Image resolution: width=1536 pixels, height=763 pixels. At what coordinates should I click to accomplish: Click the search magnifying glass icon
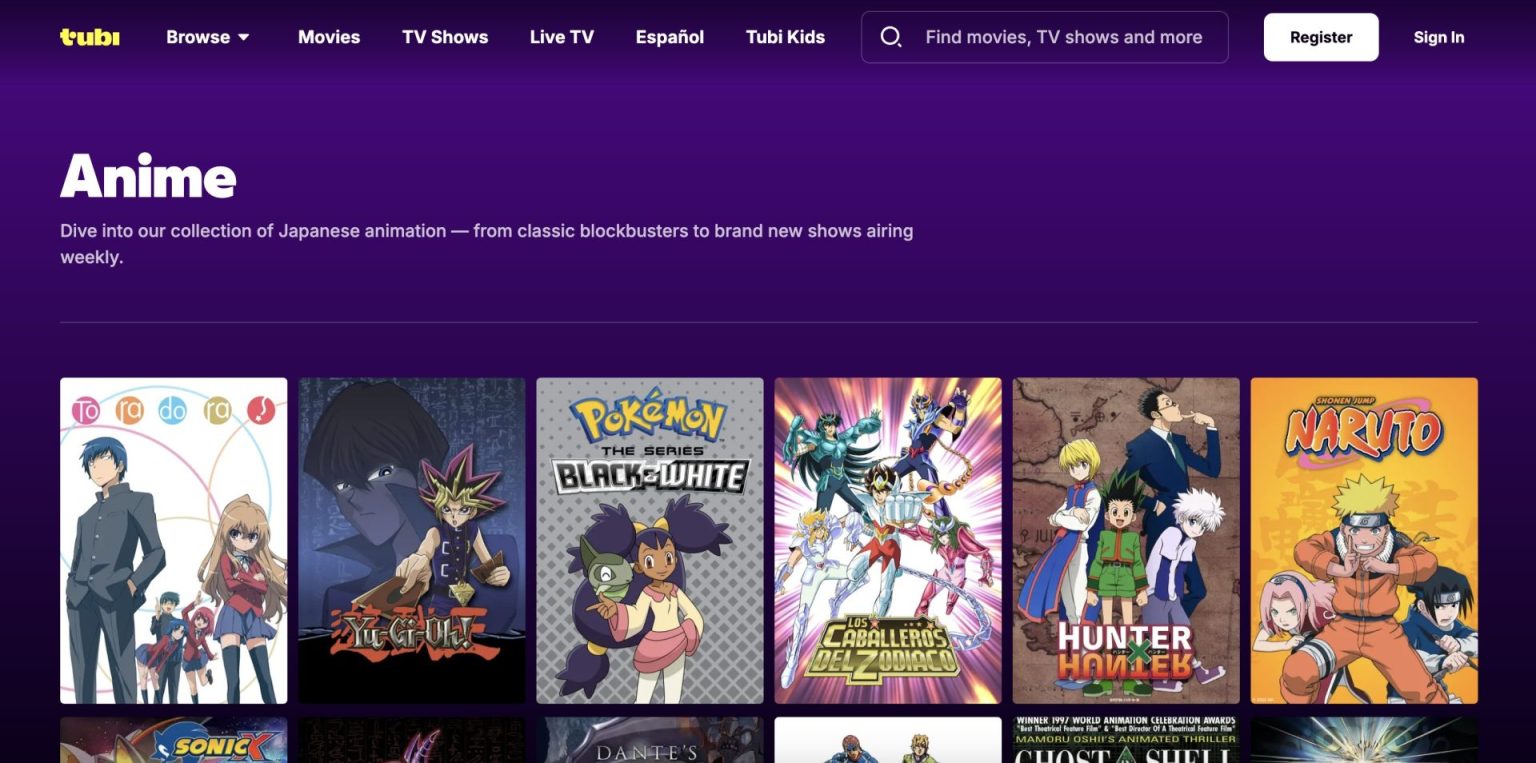[x=891, y=37]
